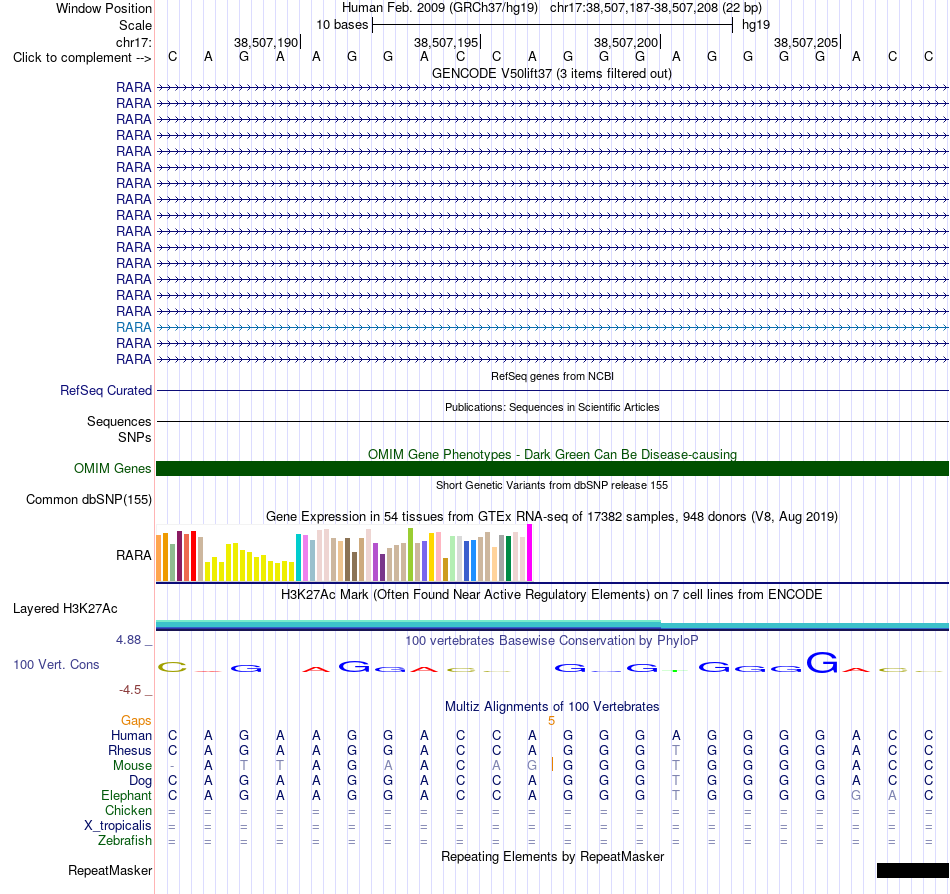Image resolution: width=950 pixels, height=894 pixels.
Task: Click the '4.88' PhyloP upper scale value
Action: [x=128, y=640]
